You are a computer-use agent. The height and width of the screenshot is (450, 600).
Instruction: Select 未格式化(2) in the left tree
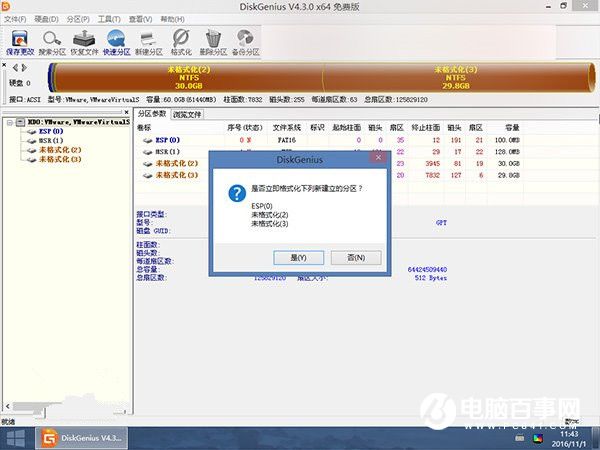[x=60, y=150]
